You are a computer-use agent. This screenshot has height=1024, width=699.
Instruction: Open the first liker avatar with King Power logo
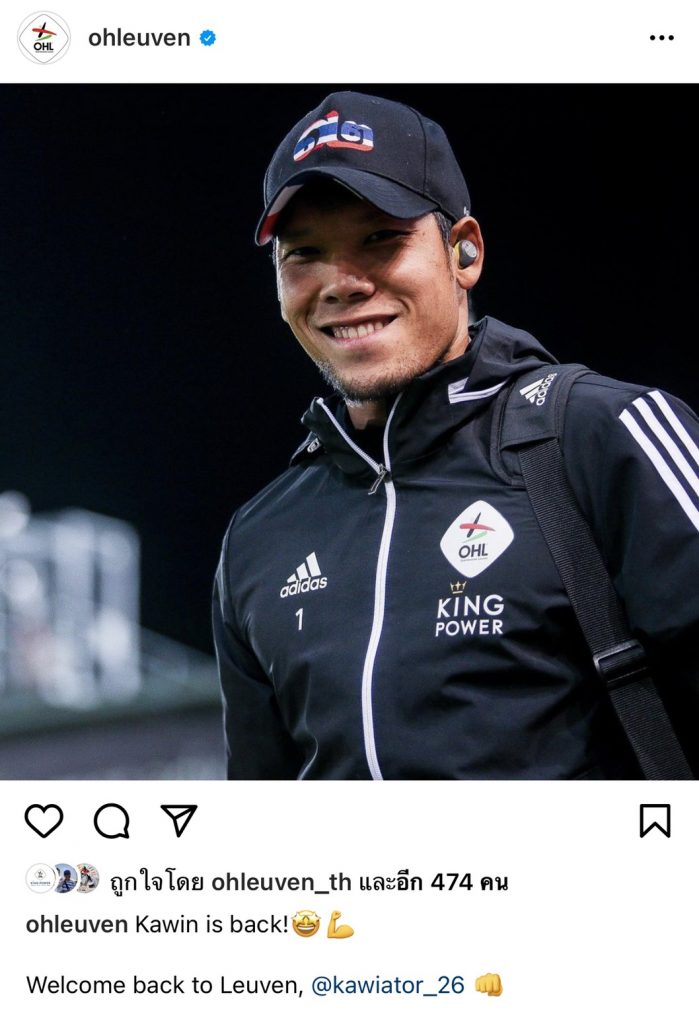pyautogui.click(x=41, y=878)
